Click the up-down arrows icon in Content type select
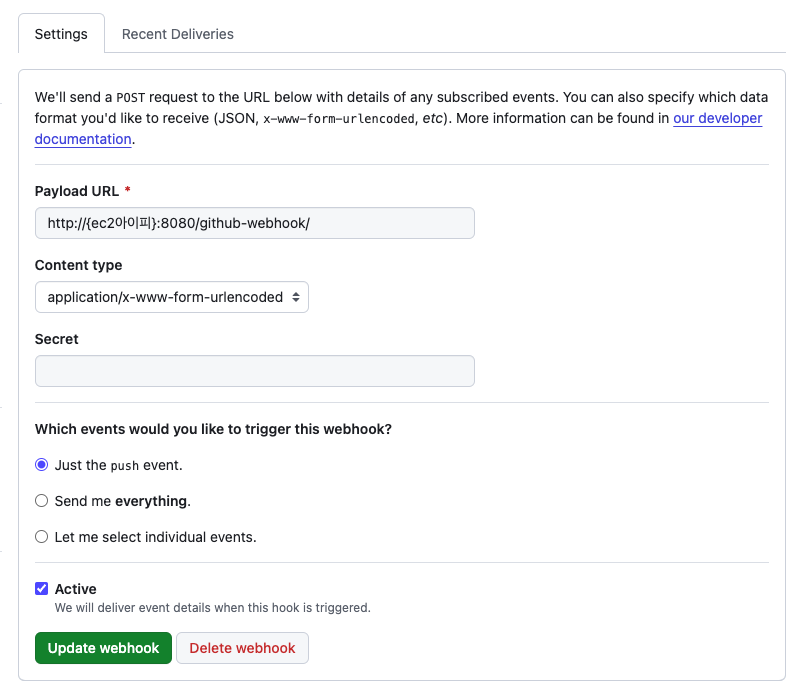The width and height of the screenshot is (798, 690). pyautogui.click(x=296, y=297)
